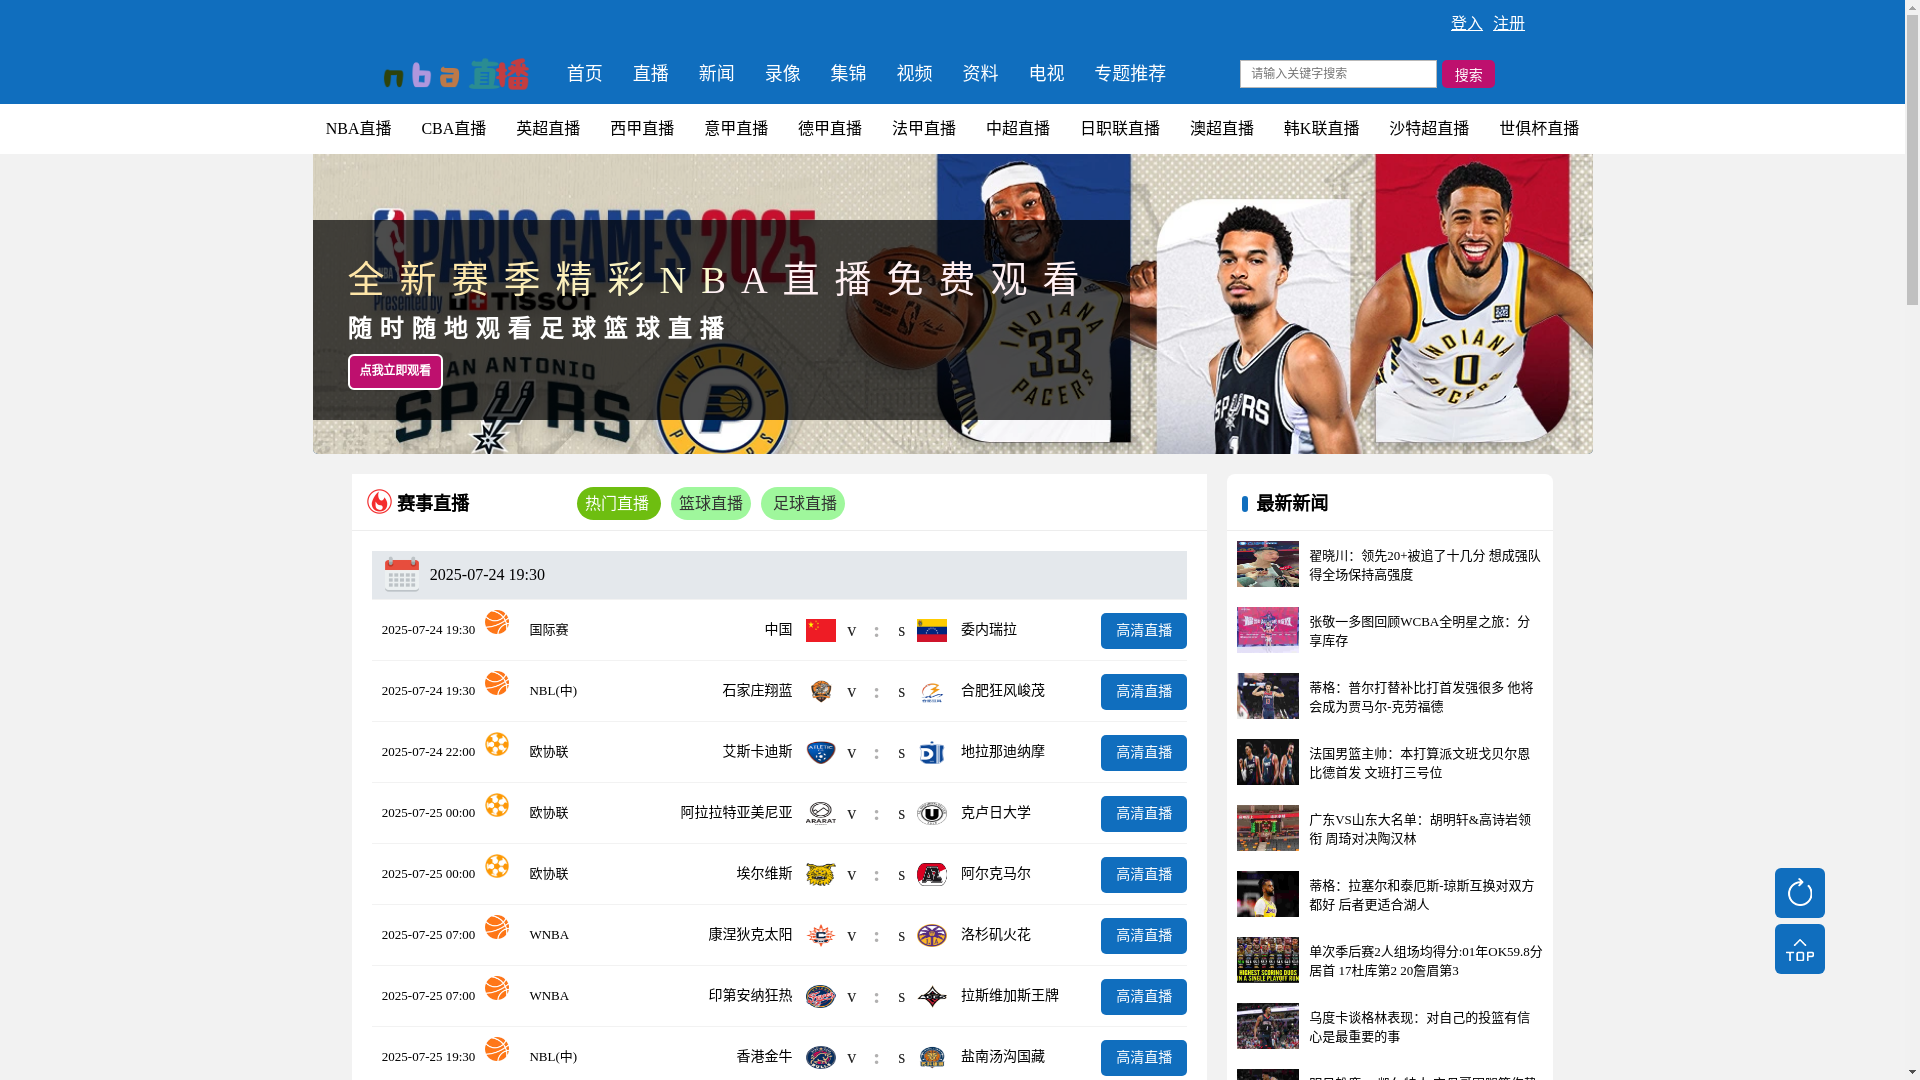The width and height of the screenshot is (1920, 1080).
Task: Click the 注册 link
Action: pyautogui.click(x=1509, y=23)
